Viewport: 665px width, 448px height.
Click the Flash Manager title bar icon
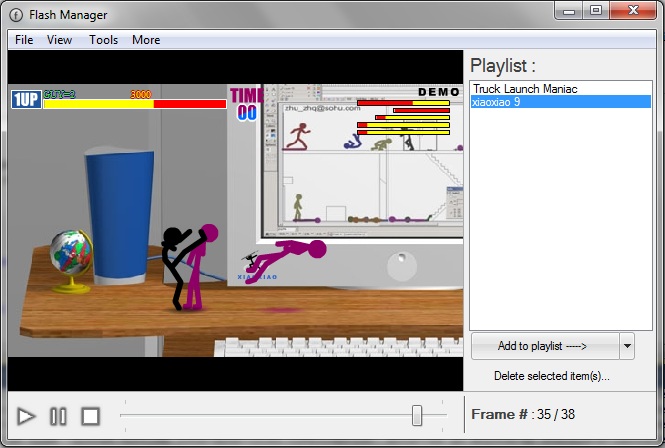[16, 15]
